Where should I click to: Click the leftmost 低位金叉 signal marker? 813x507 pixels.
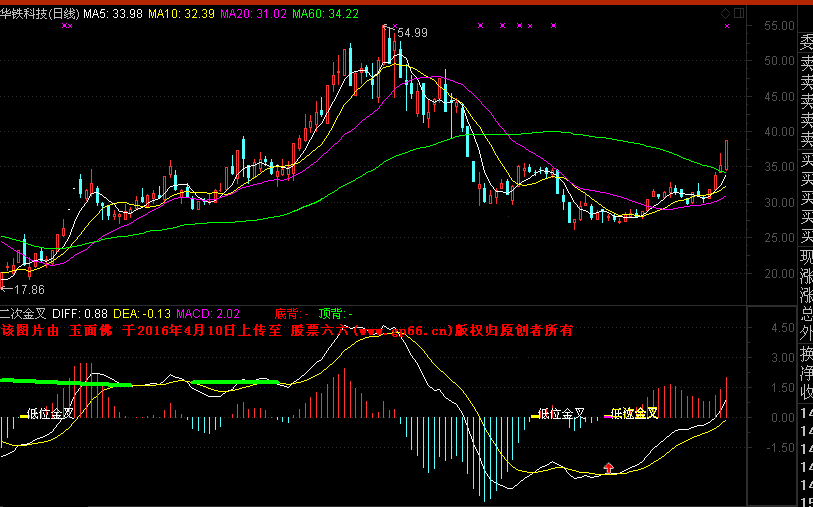tap(50, 412)
